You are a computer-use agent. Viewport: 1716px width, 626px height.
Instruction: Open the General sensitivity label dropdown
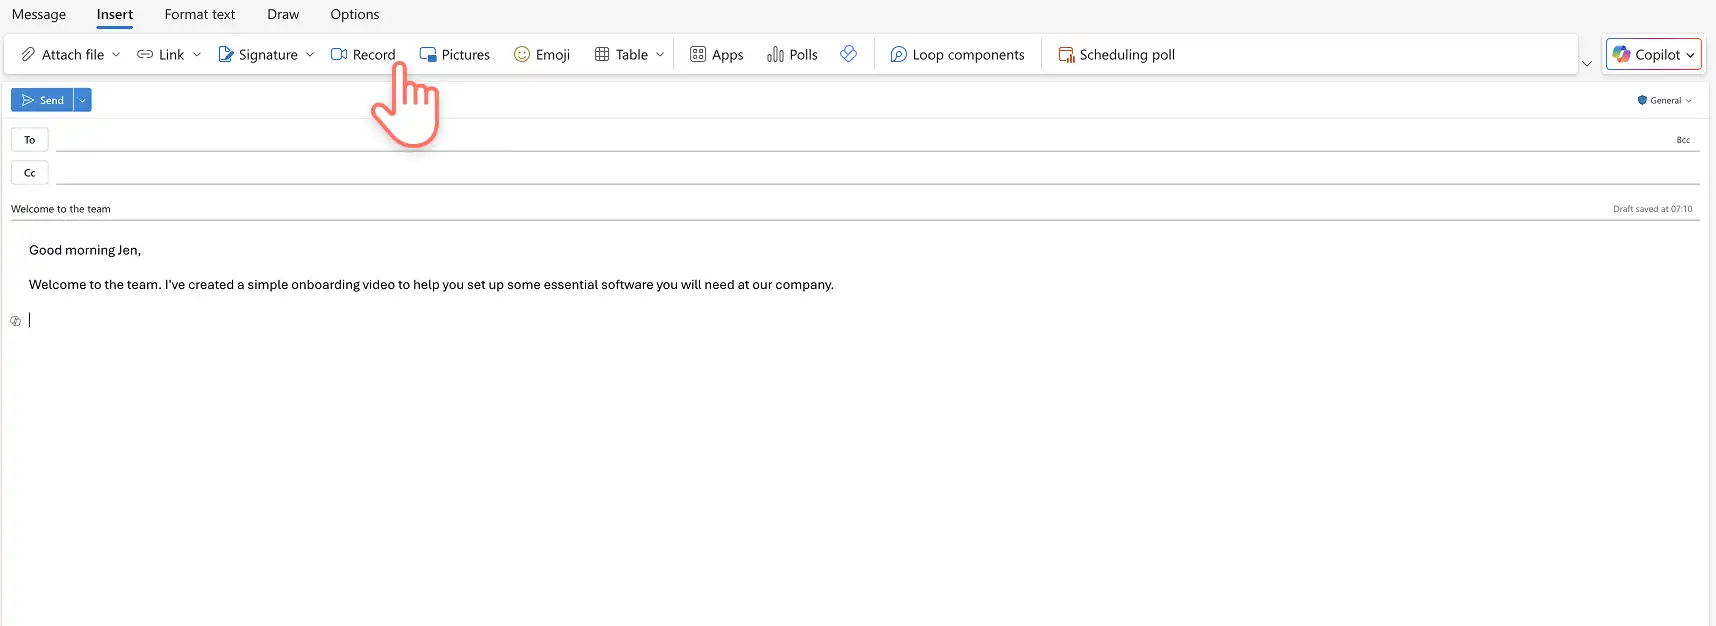coord(1665,100)
